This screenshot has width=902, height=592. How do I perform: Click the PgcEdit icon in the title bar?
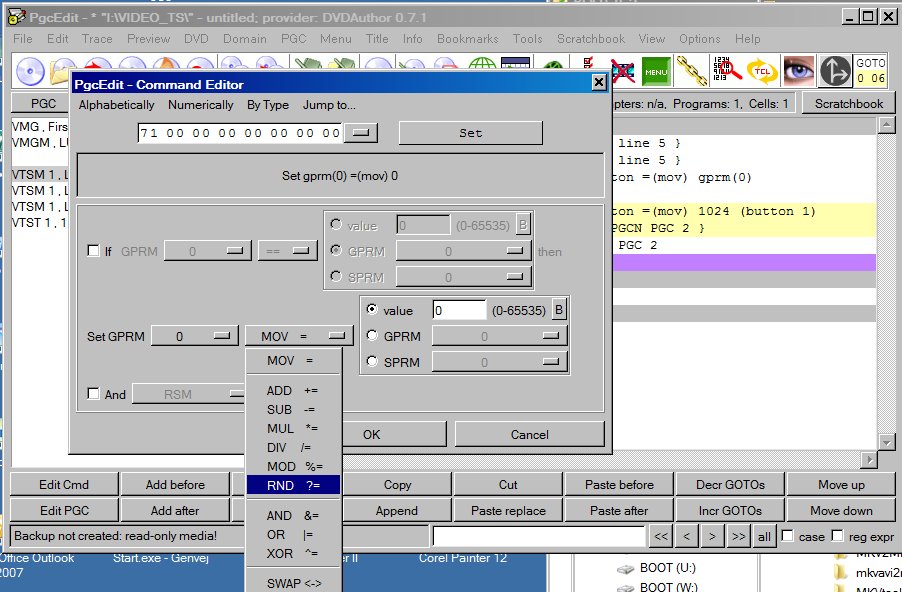[16, 17]
